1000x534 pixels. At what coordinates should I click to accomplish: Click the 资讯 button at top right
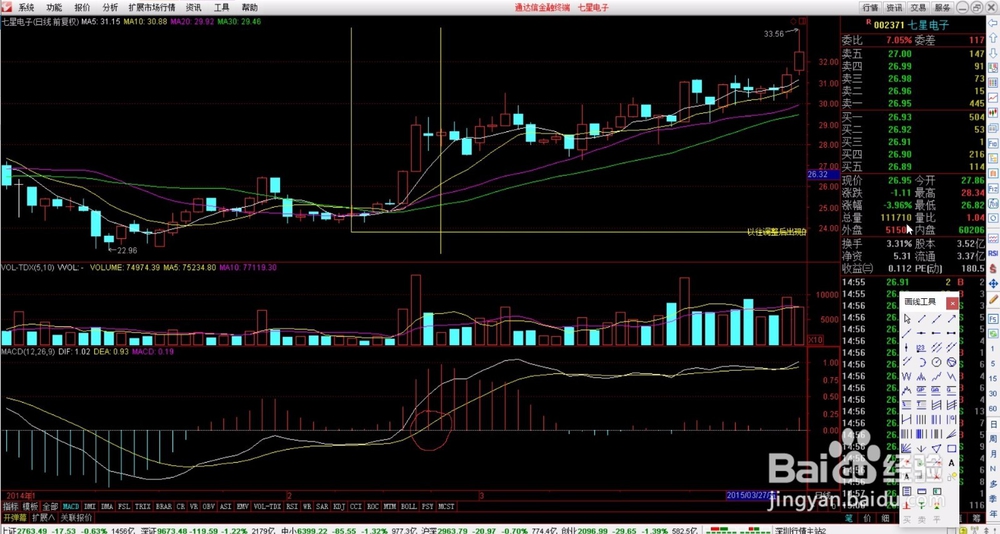894,8
